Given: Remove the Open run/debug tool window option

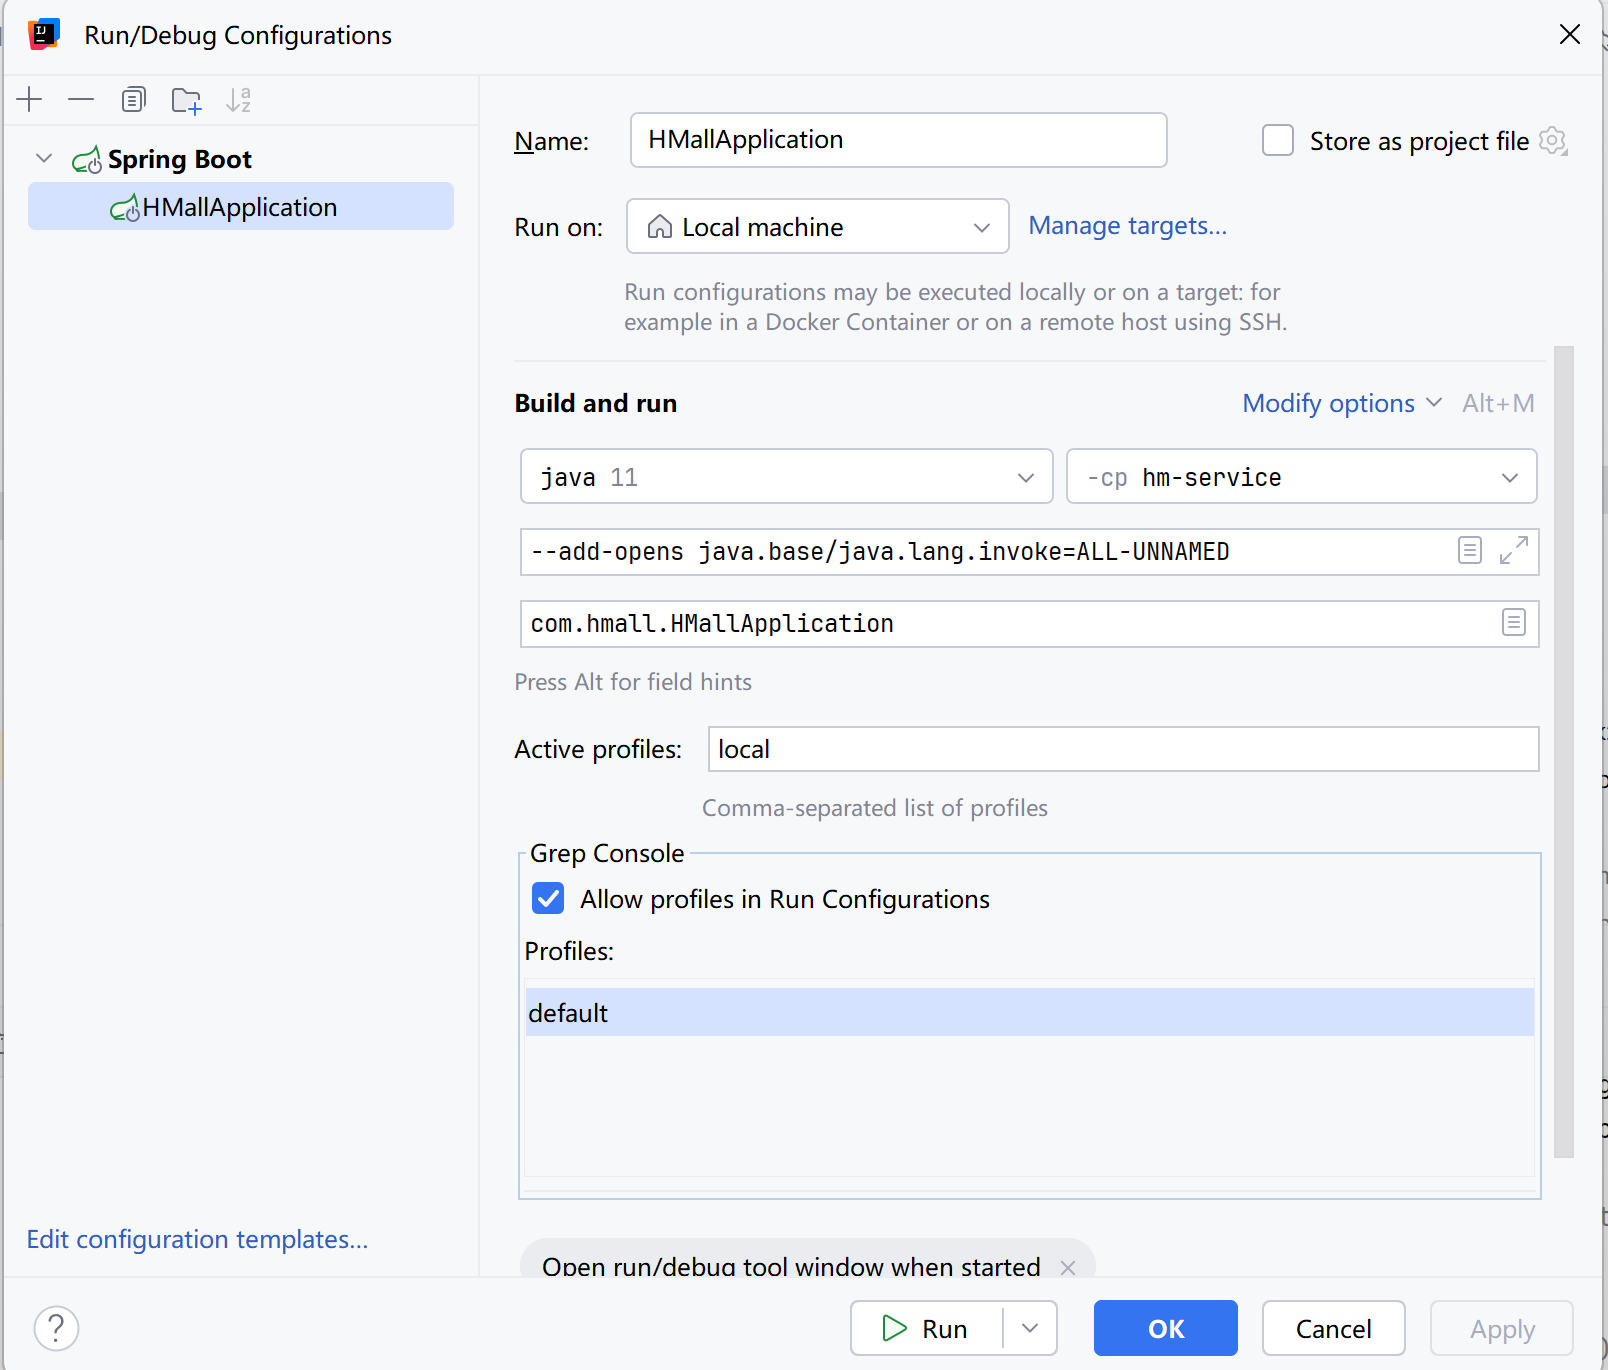Looking at the screenshot, I should point(1068,1267).
